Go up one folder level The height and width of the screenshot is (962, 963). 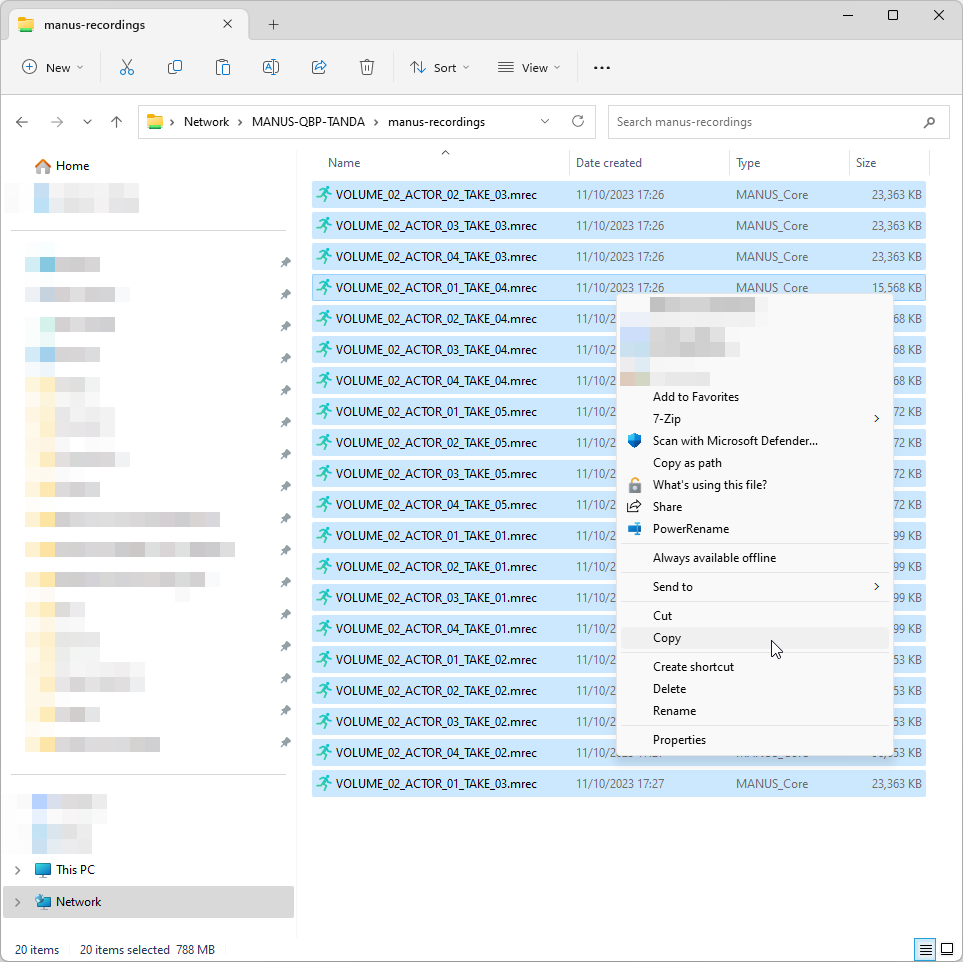117,122
